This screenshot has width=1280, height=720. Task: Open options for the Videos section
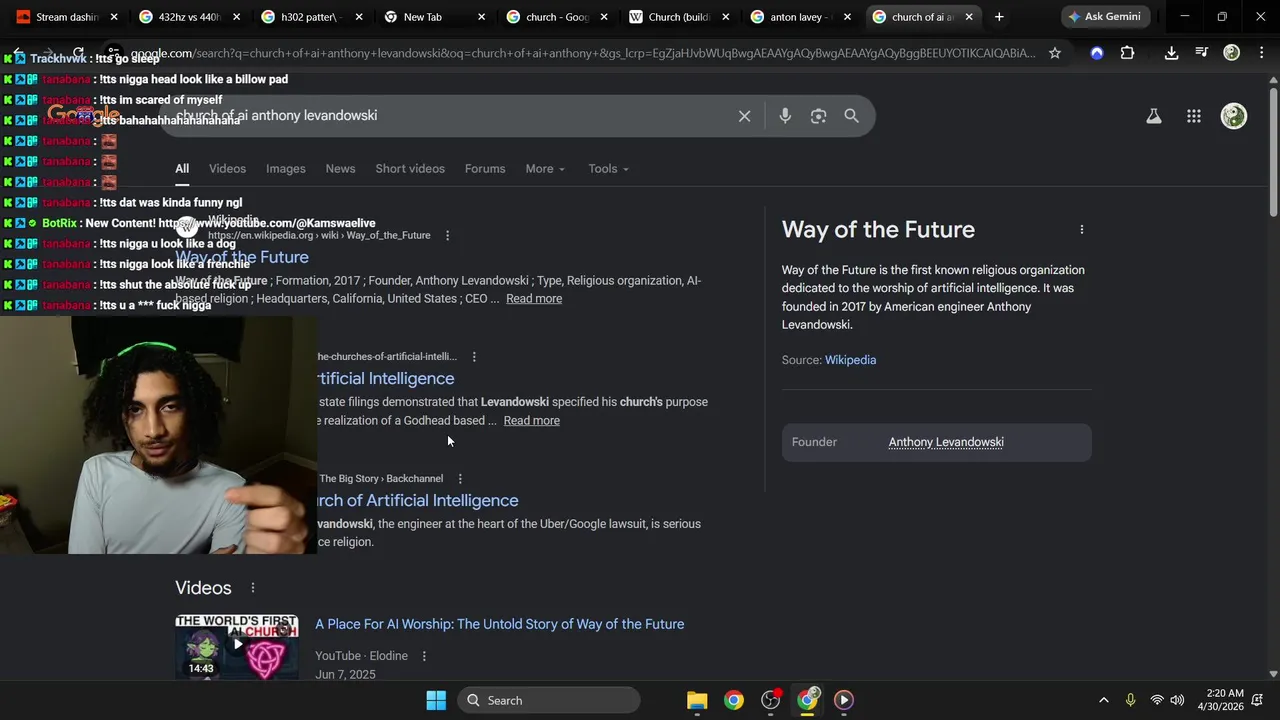click(252, 588)
